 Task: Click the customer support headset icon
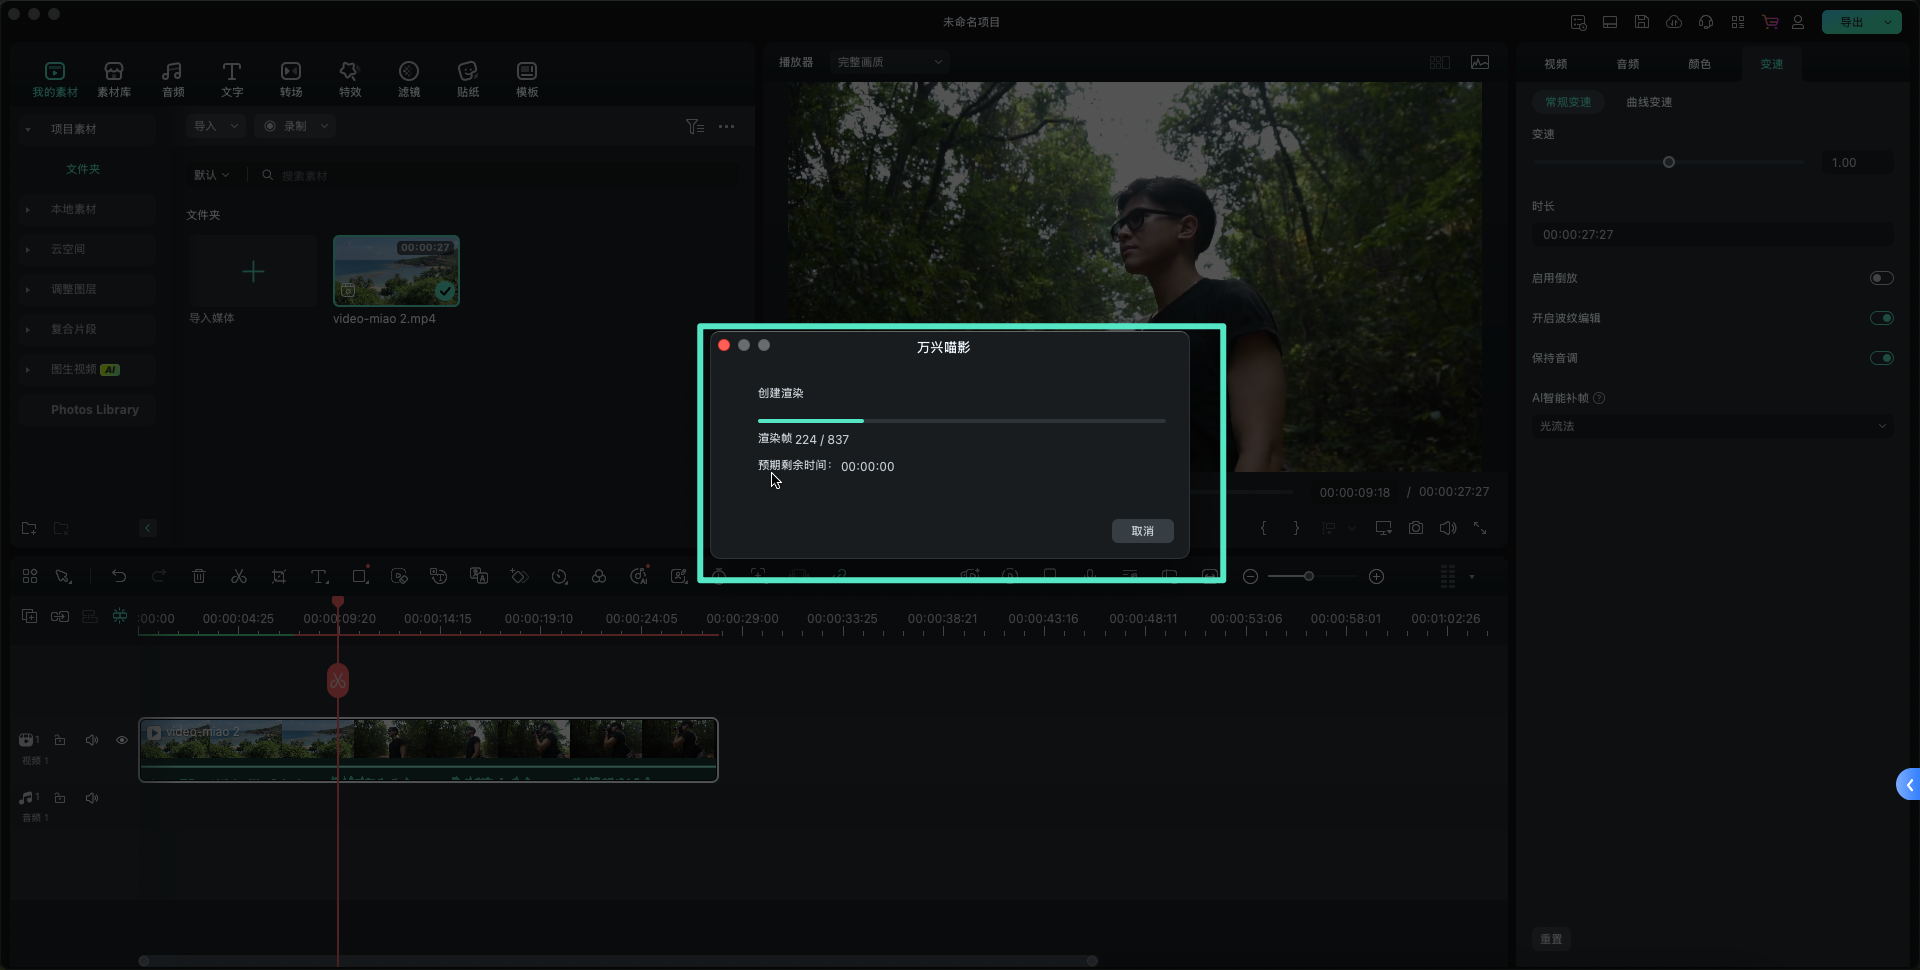click(1706, 22)
